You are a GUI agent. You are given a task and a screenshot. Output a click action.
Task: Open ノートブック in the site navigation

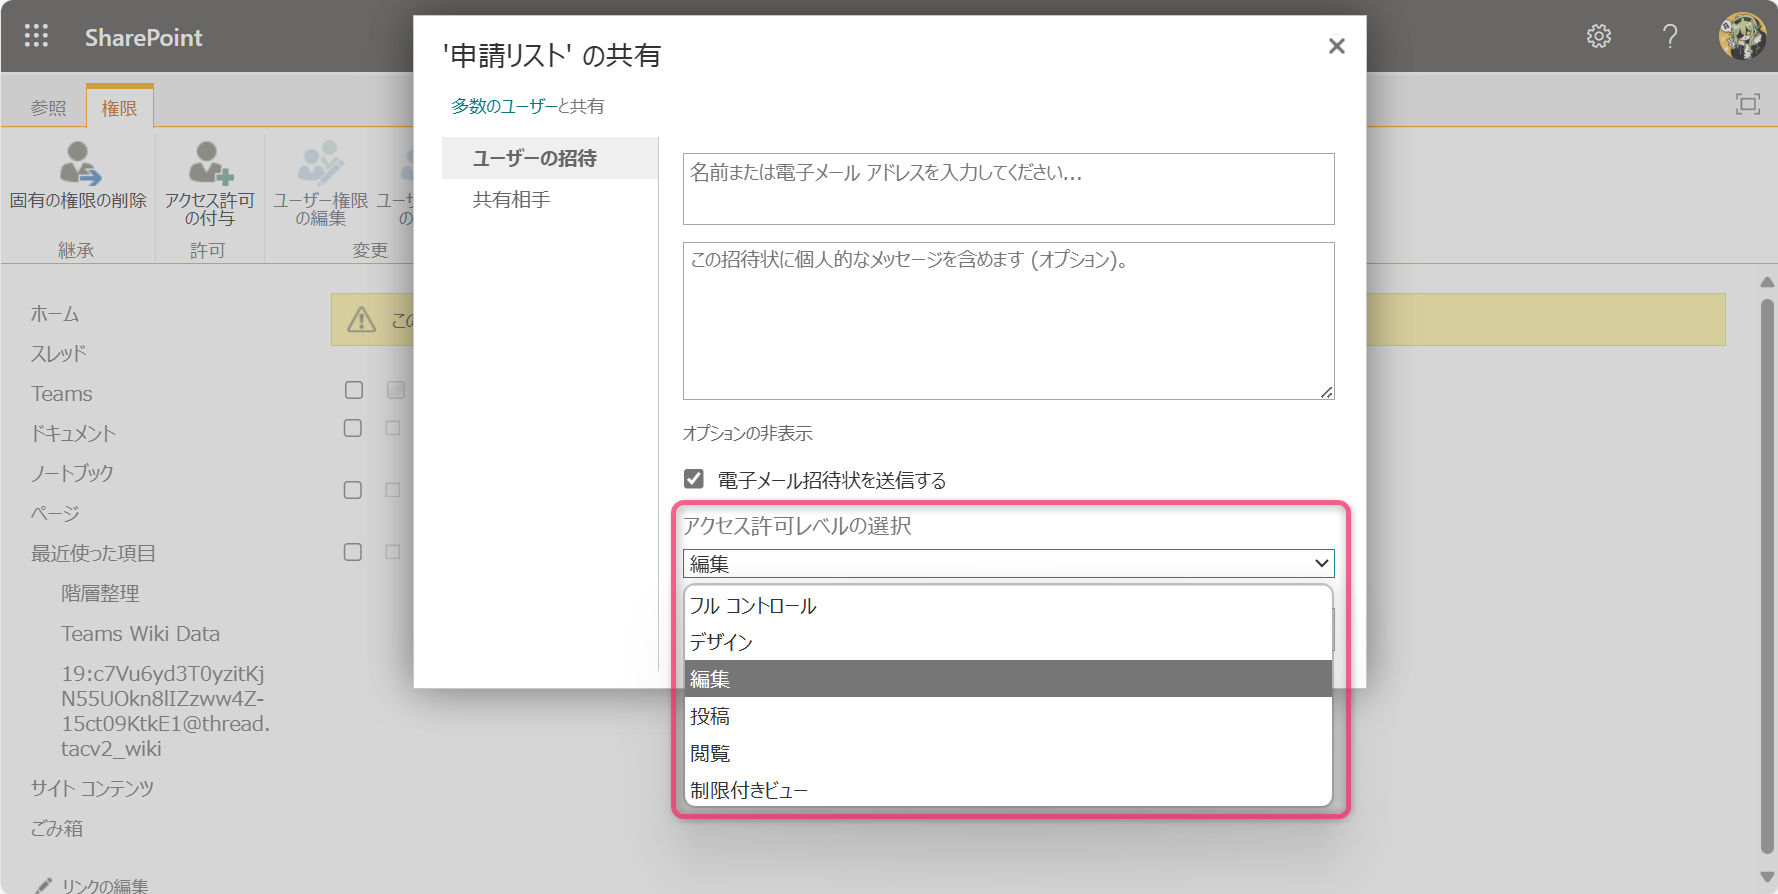pyautogui.click(x=72, y=474)
